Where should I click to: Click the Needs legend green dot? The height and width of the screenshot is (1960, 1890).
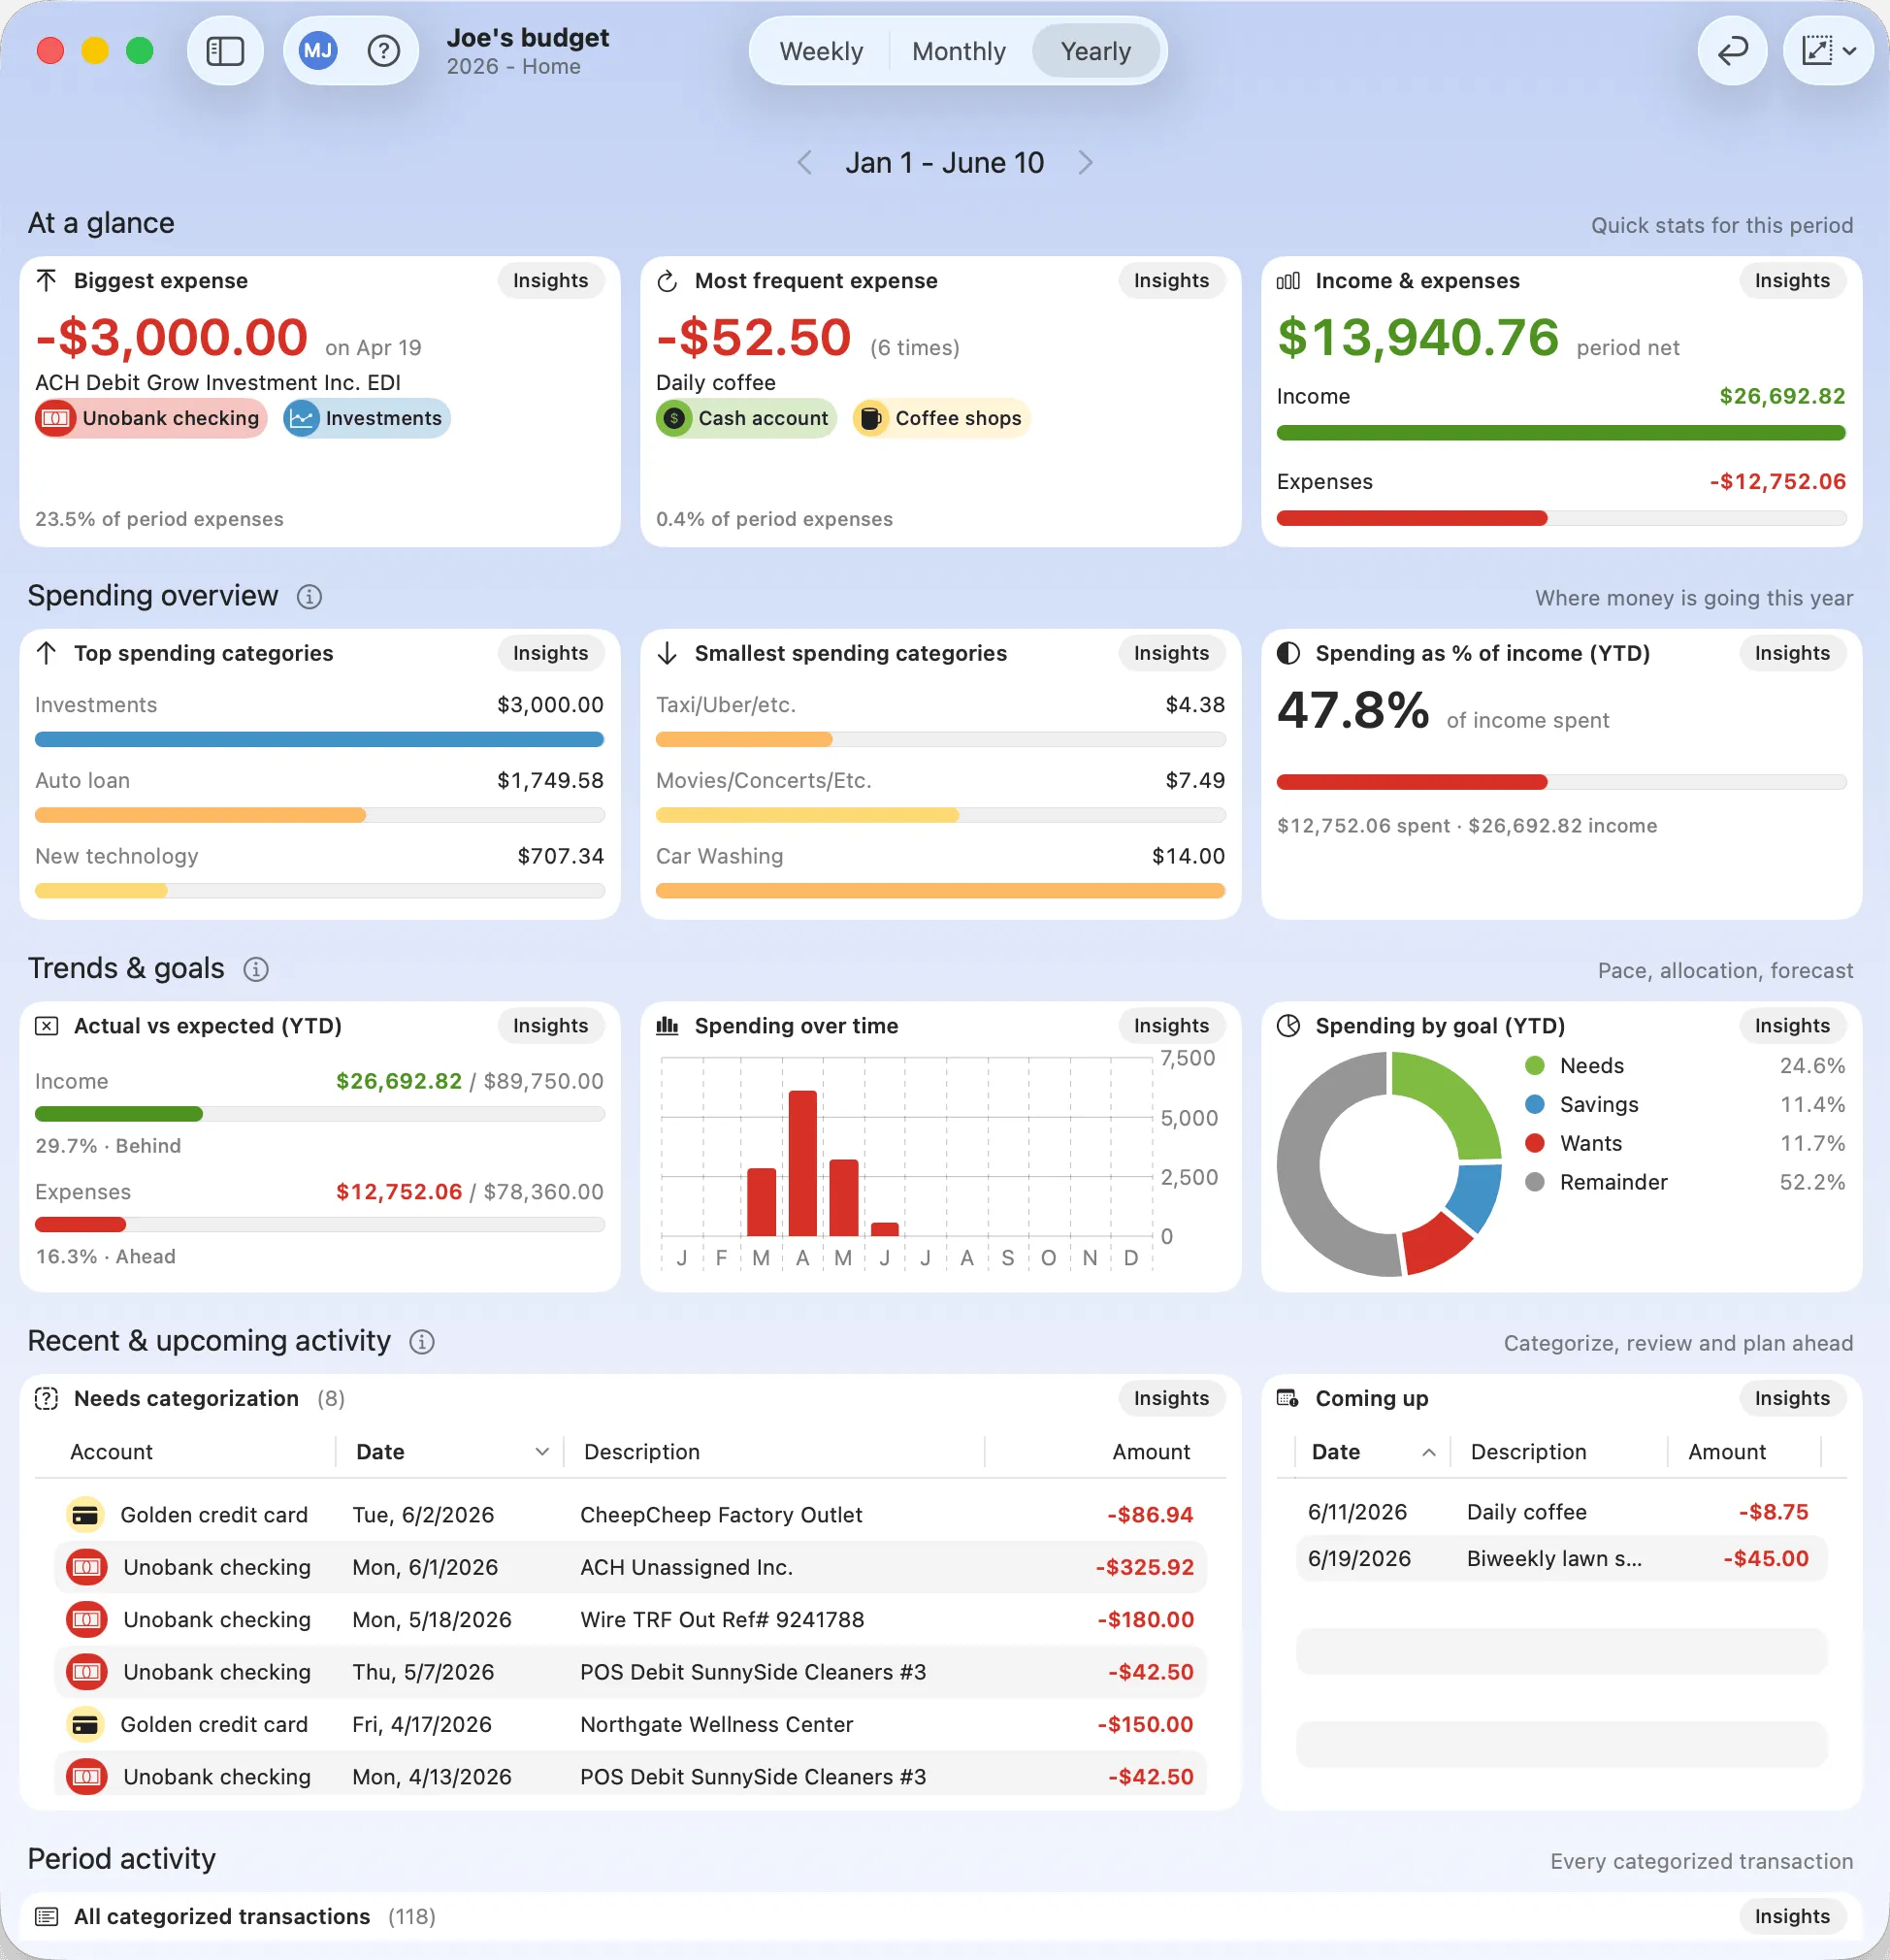(1534, 1067)
